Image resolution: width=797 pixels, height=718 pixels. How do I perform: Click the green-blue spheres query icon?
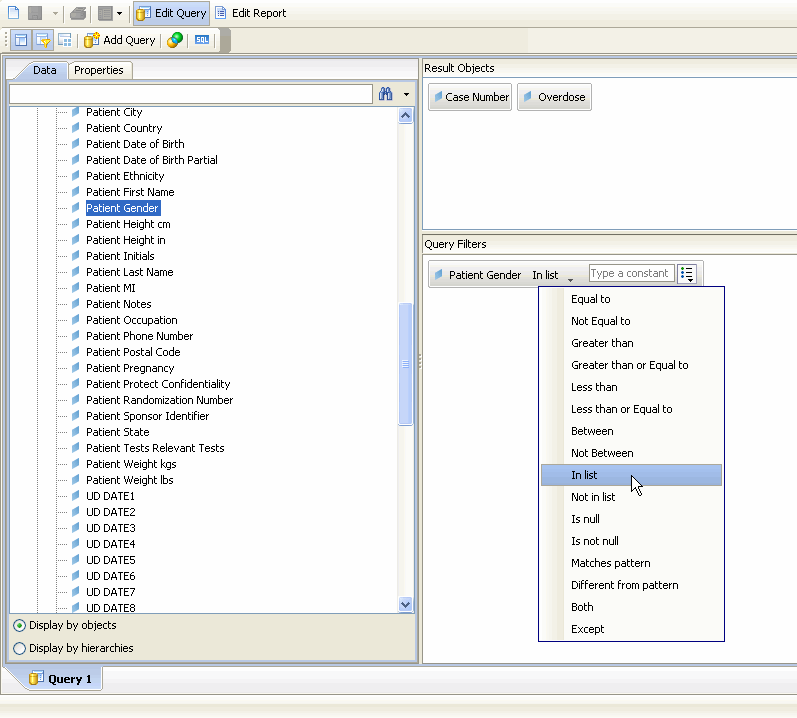pyautogui.click(x=175, y=40)
